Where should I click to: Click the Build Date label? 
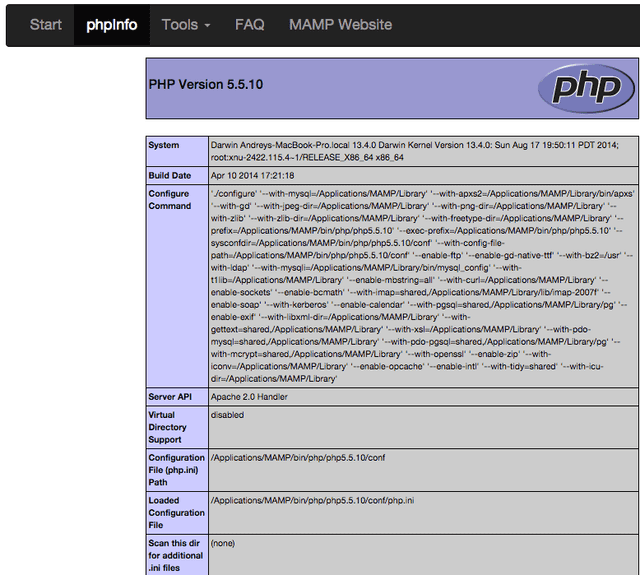point(170,175)
